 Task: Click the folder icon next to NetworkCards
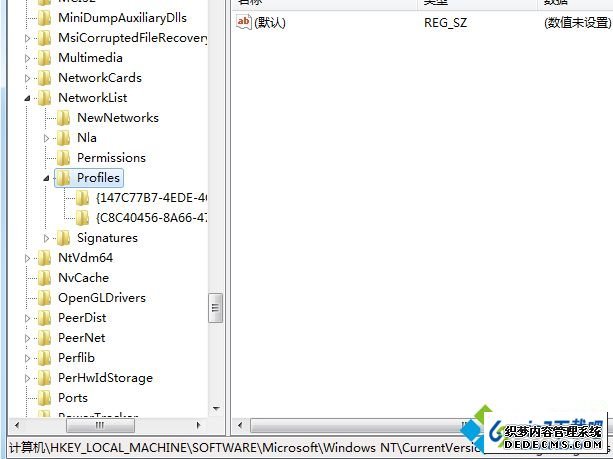[x=44, y=78]
